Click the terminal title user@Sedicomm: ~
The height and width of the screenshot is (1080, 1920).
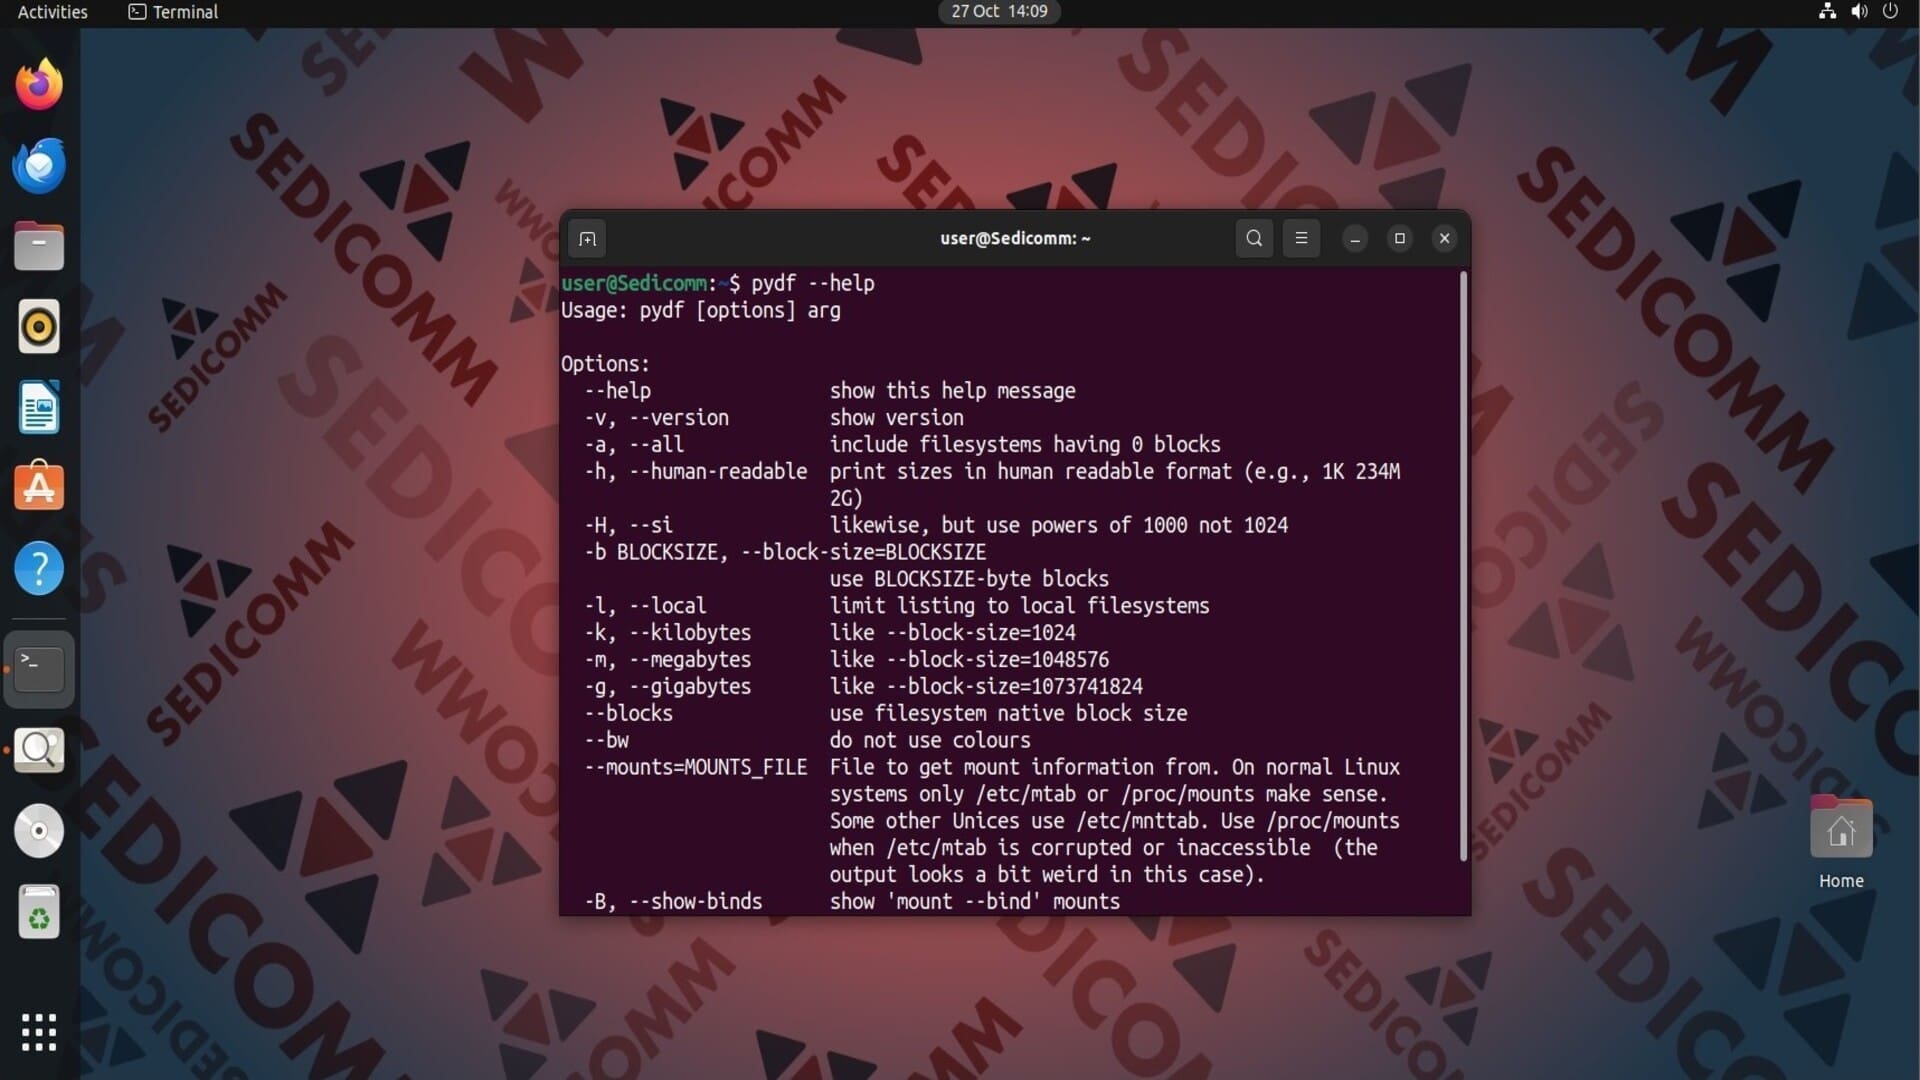click(1015, 238)
